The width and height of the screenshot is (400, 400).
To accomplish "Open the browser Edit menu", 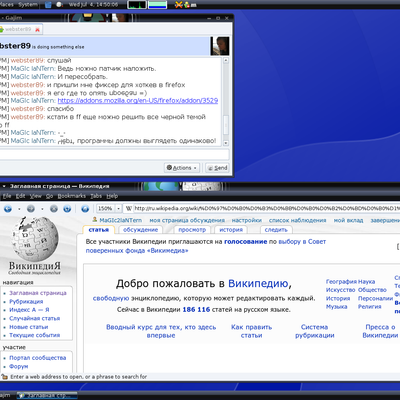I will coord(20,196).
